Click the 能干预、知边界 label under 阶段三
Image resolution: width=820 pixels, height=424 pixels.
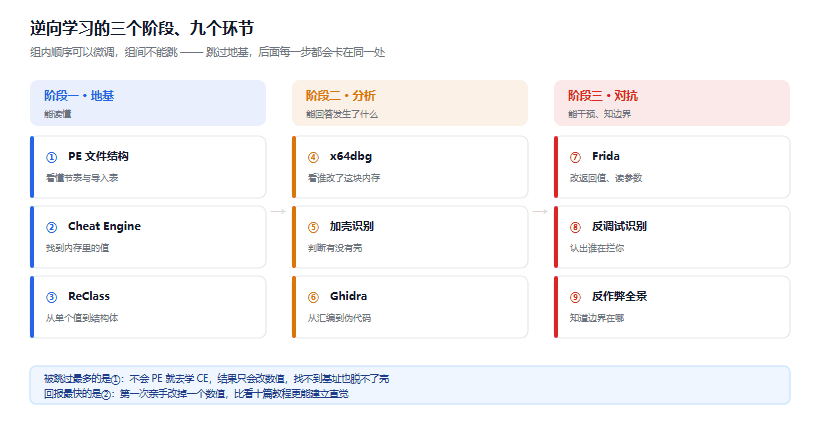(x=600, y=114)
